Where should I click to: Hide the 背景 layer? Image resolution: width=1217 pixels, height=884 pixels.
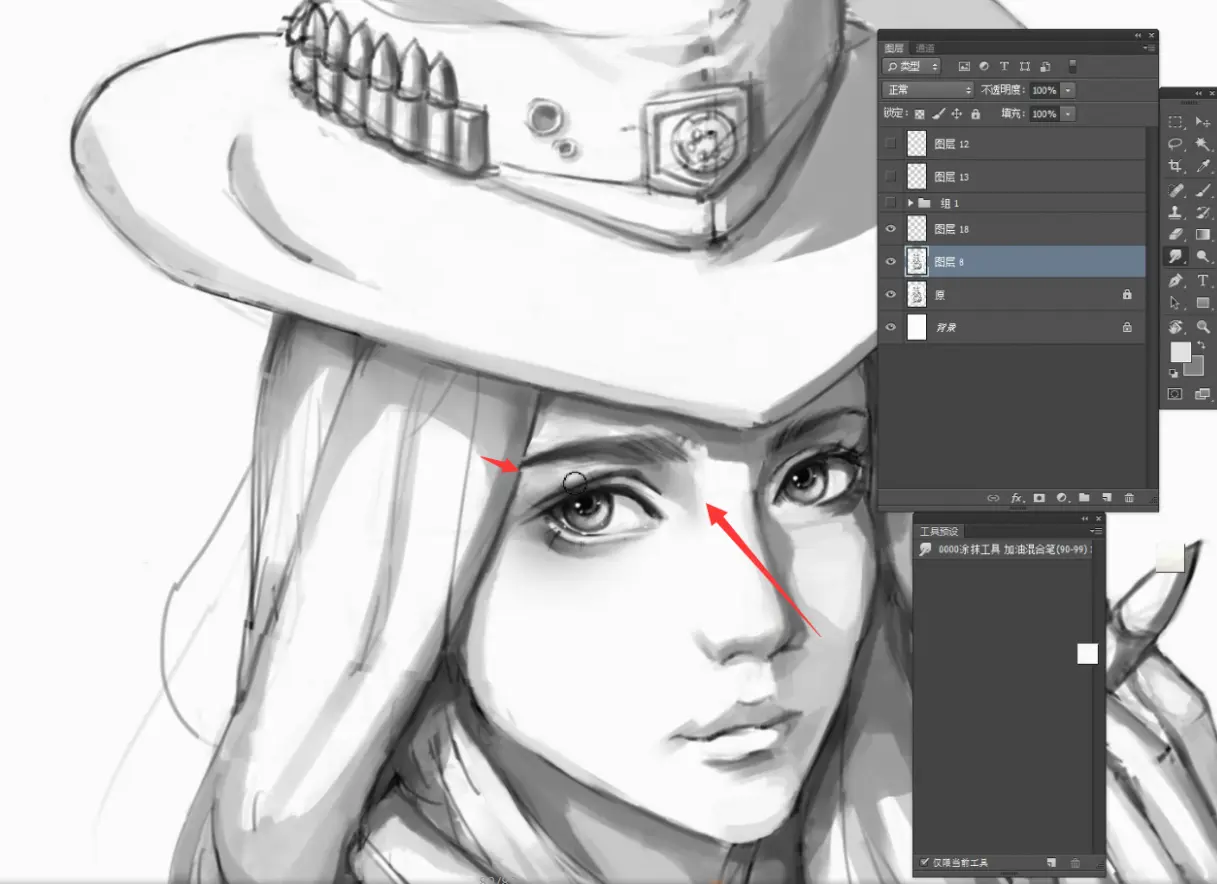coord(890,327)
